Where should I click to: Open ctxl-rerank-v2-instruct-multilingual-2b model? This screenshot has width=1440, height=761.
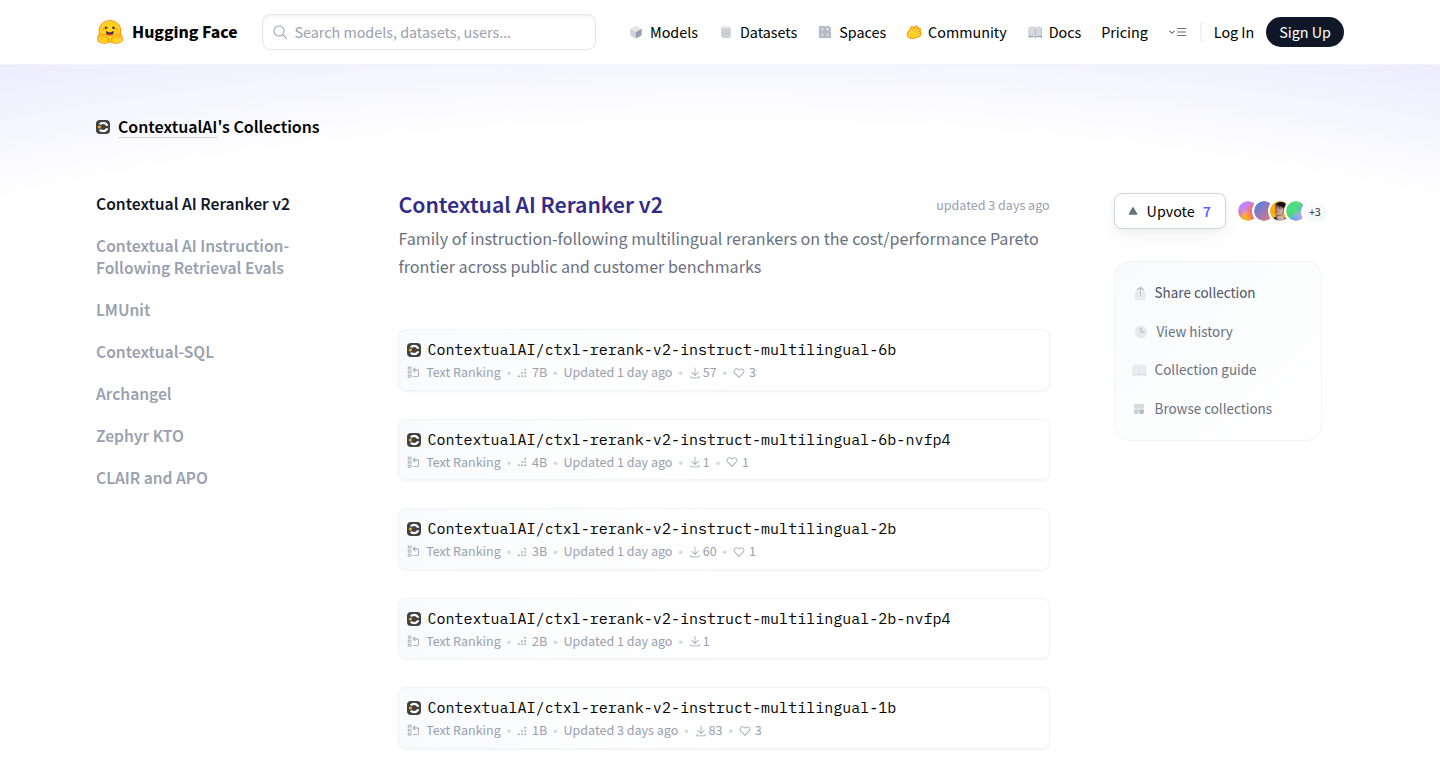click(724, 539)
